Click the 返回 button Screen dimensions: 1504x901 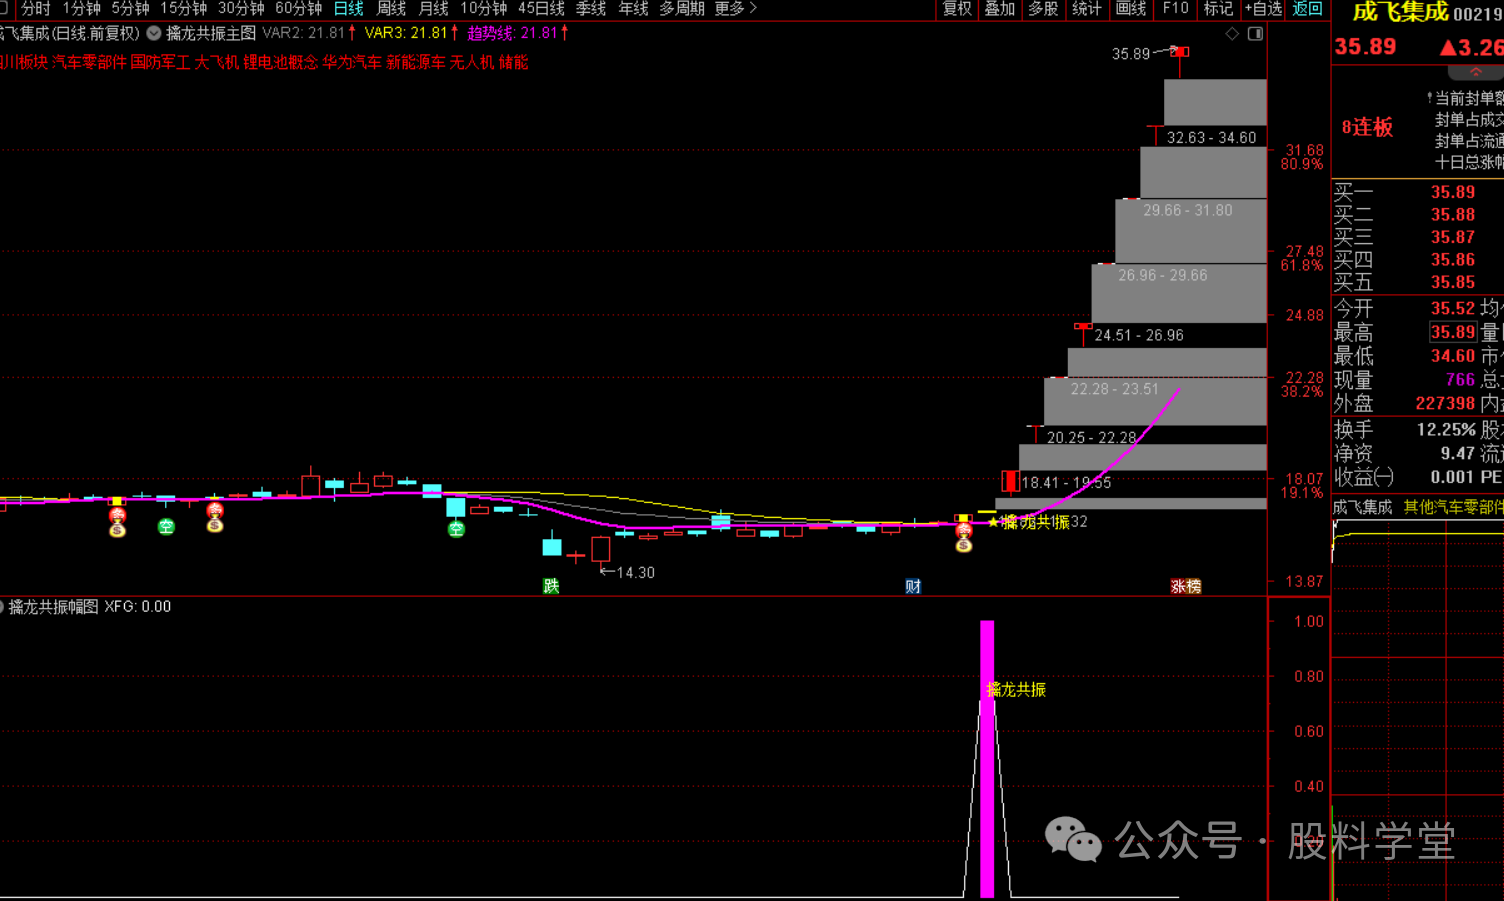point(1307,9)
